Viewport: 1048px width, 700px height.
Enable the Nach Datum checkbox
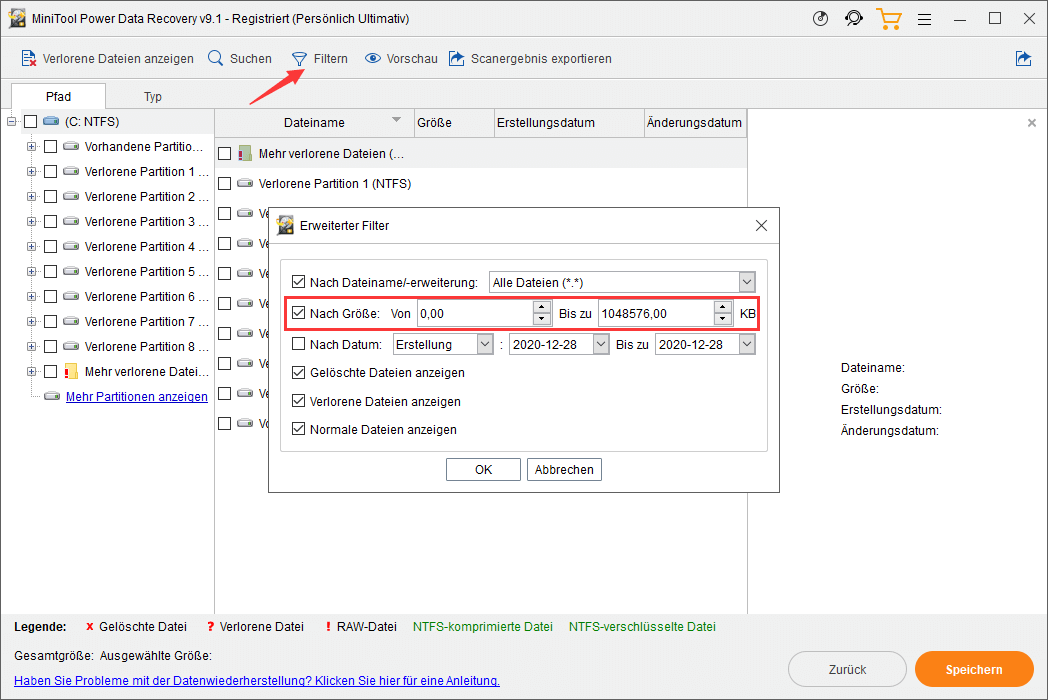[299, 344]
